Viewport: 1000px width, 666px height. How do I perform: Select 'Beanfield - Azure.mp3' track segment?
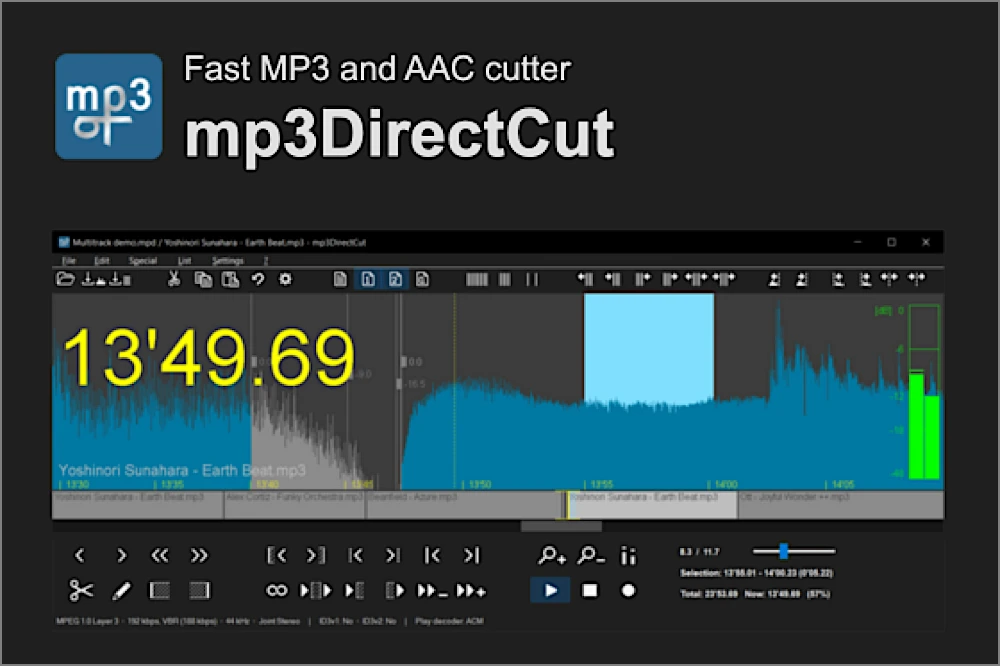click(463, 504)
